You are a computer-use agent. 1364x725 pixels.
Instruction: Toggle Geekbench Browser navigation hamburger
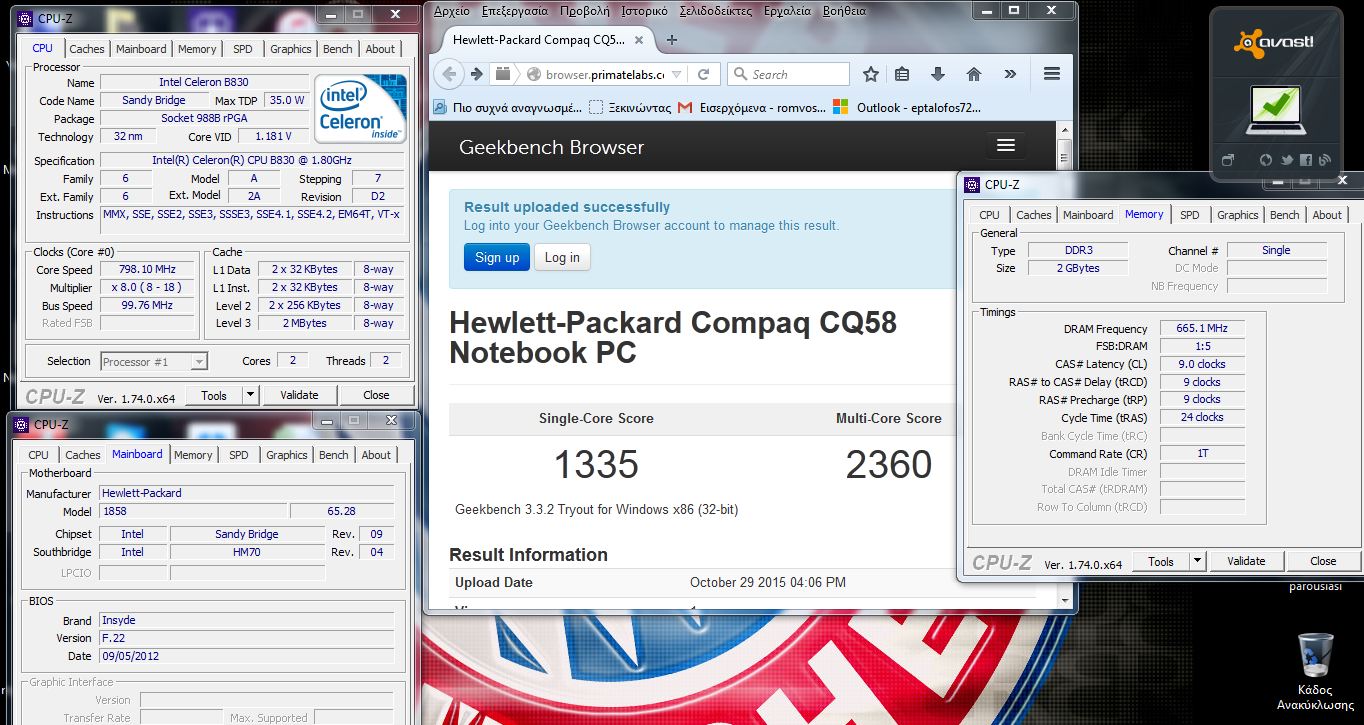pos(1006,146)
